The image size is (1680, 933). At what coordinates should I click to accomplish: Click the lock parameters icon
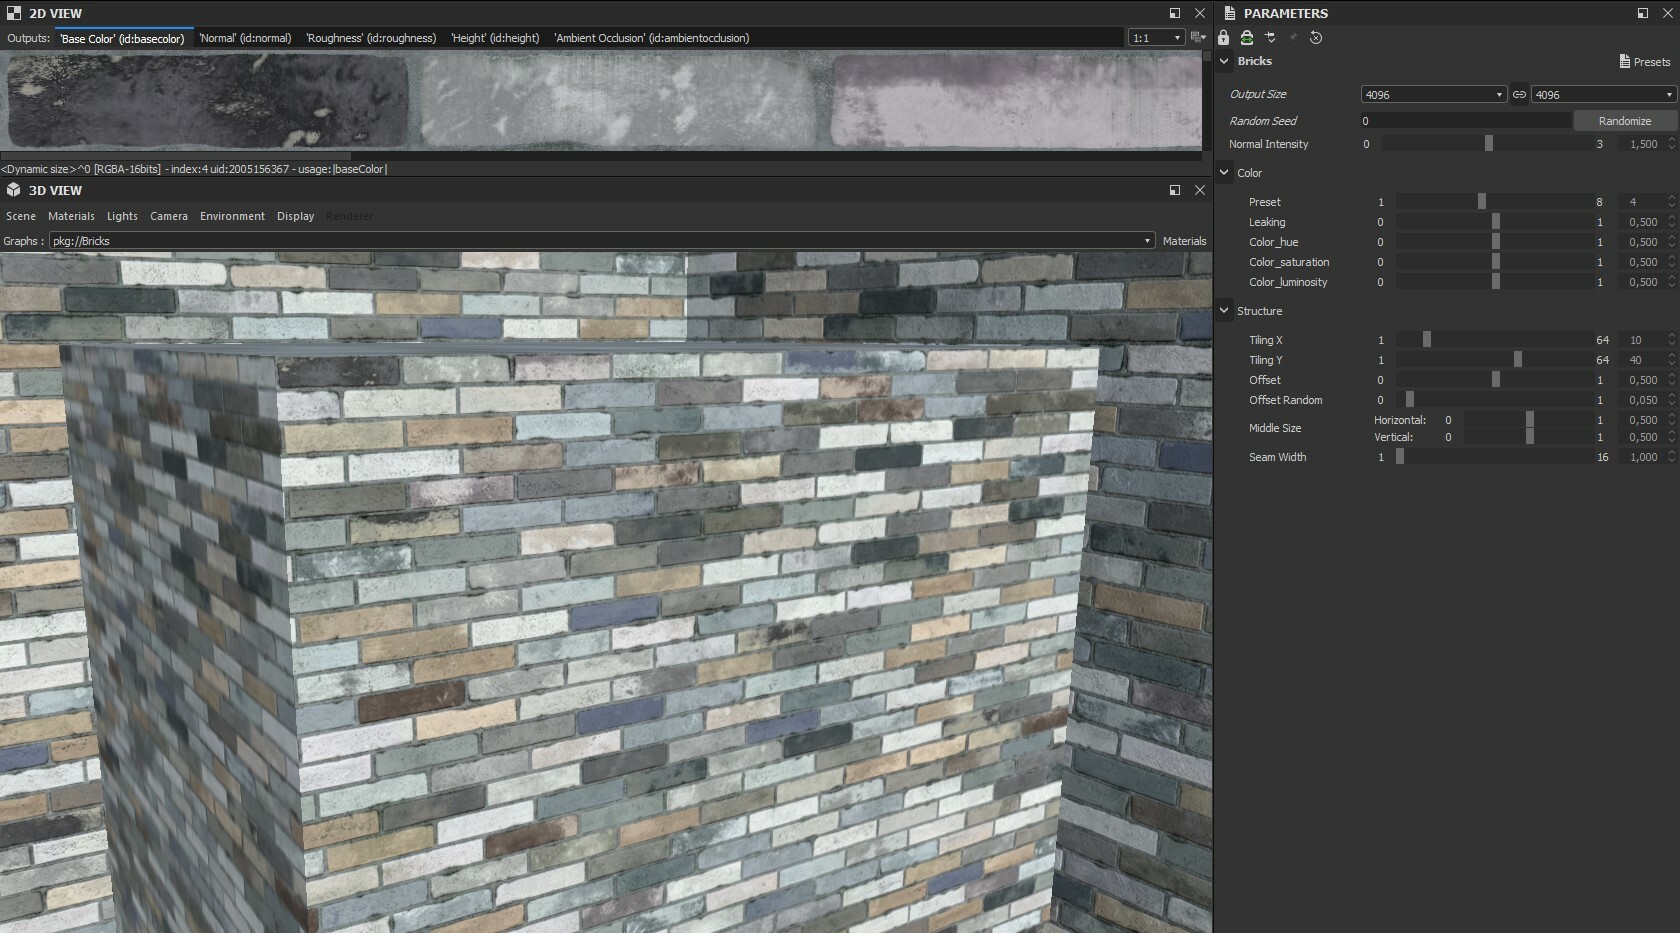point(1223,37)
